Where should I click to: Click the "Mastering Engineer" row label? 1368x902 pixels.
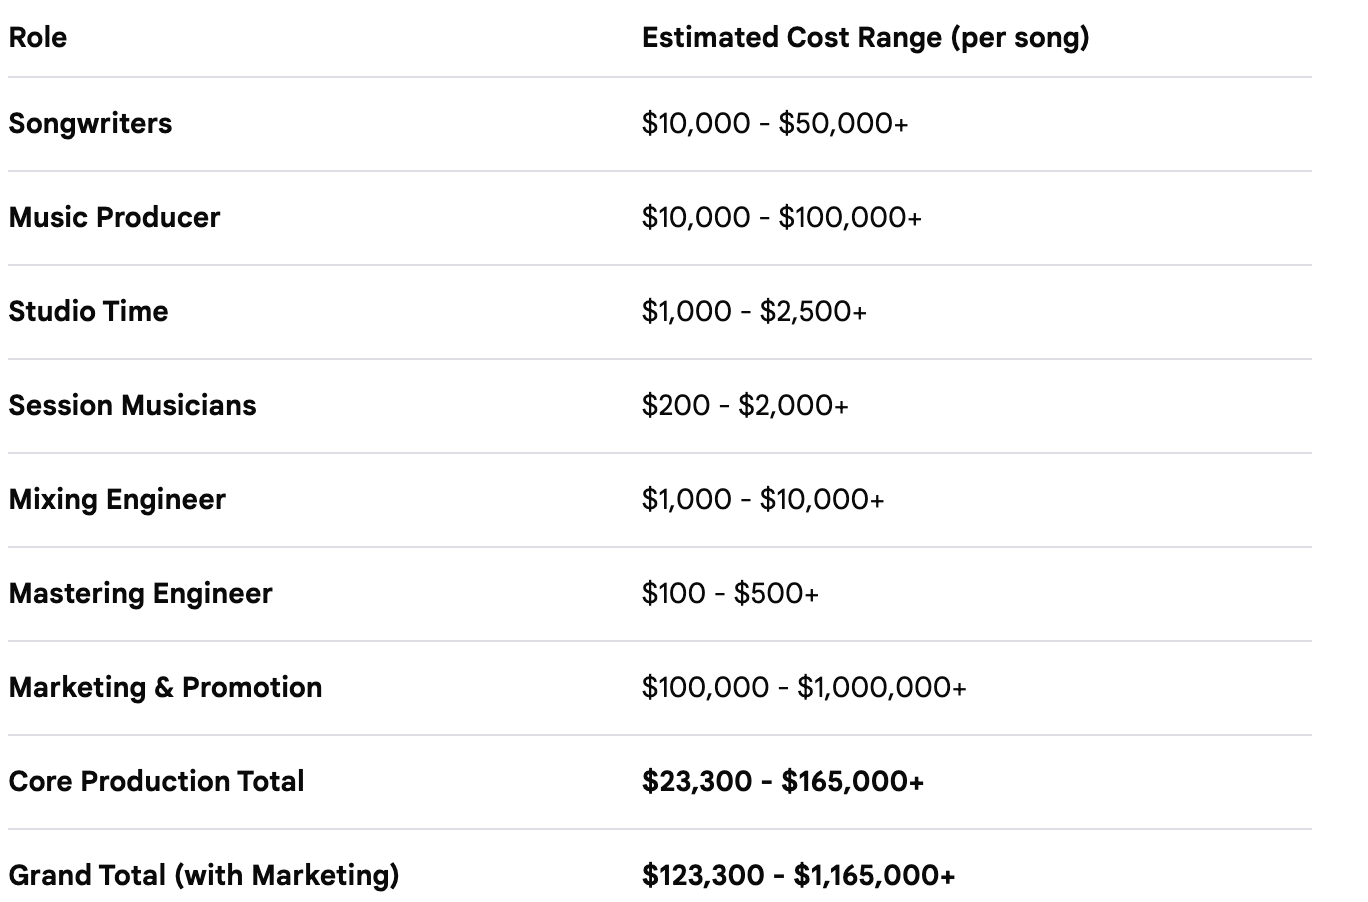coord(140,594)
